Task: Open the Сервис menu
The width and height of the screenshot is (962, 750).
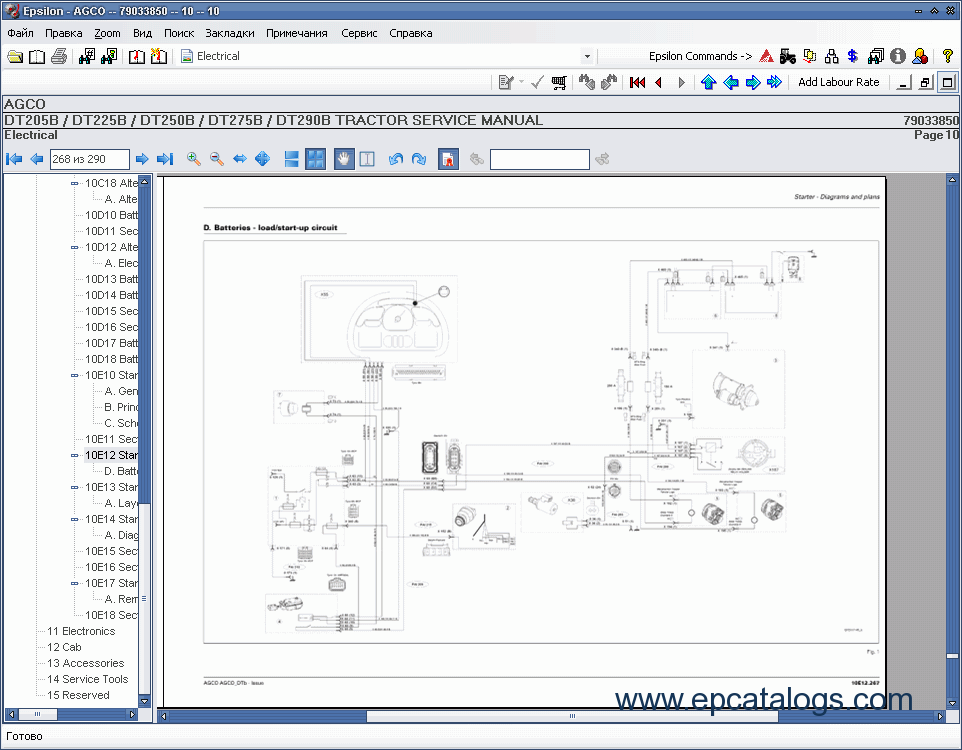Action: pos(359,33)
